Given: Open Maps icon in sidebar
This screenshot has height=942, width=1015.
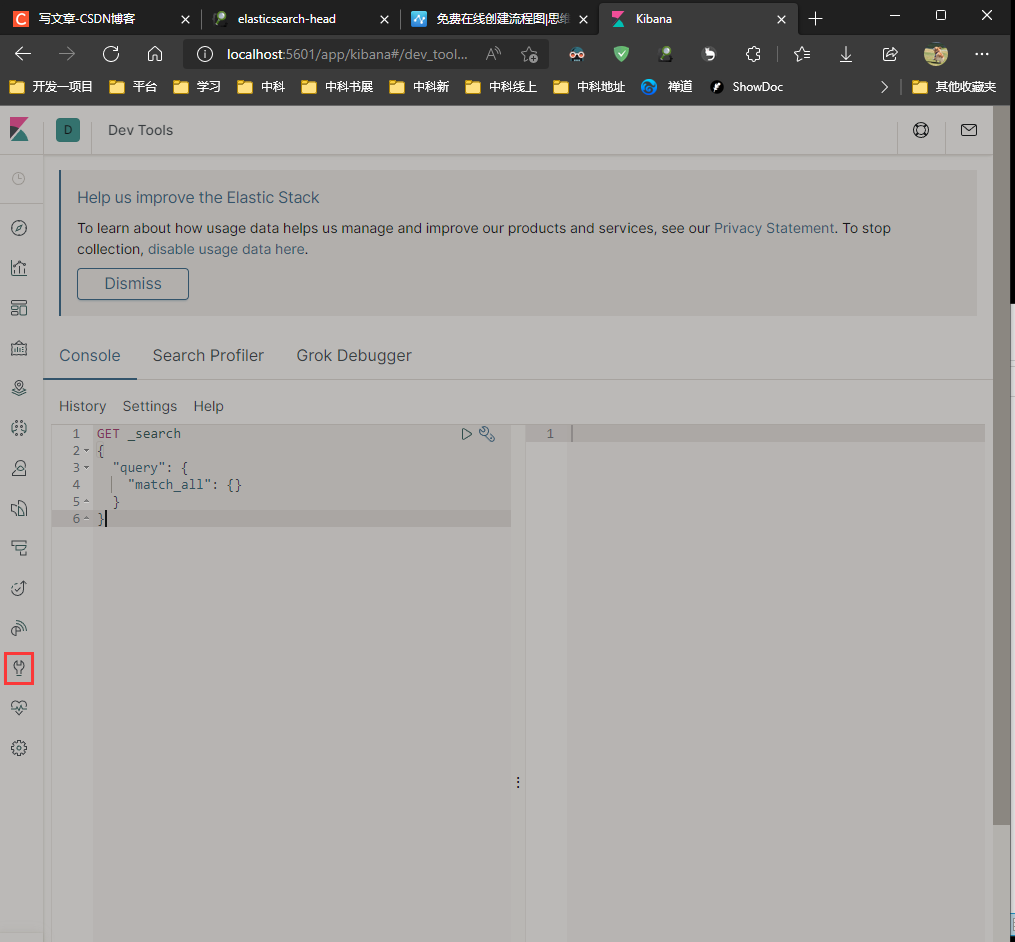Looking at the screenshot, I should point(19,388).
